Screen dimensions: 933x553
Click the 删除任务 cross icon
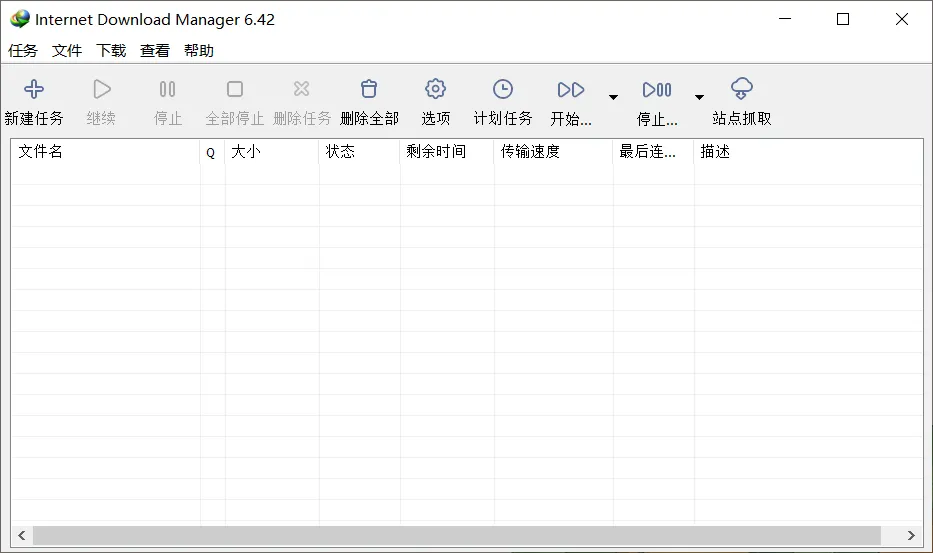(302, 89)
